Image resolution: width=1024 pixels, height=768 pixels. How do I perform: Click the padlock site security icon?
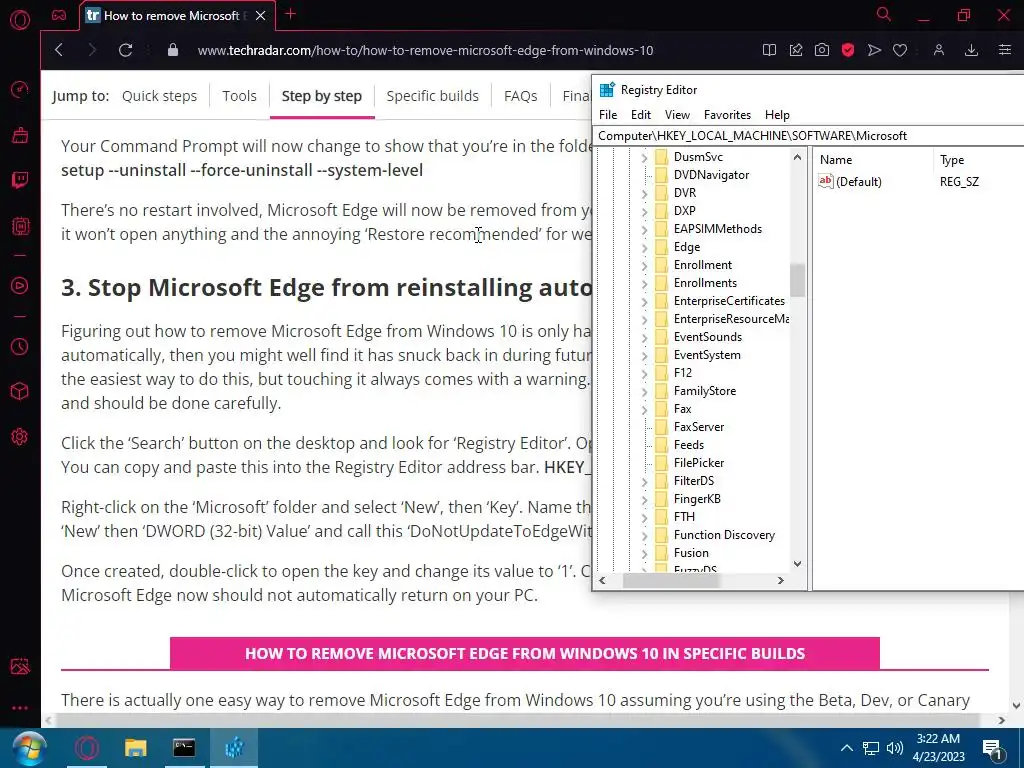172,50
